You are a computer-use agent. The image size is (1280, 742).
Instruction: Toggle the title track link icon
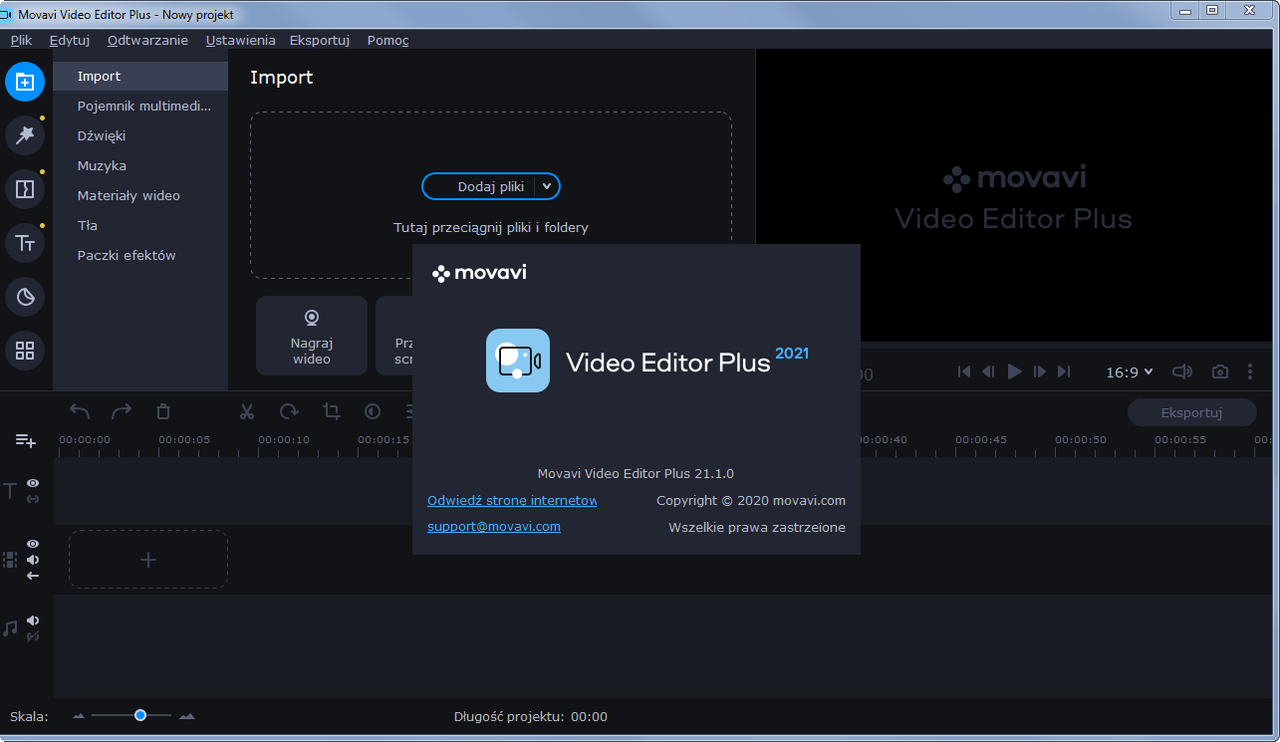tap(33, 499)
